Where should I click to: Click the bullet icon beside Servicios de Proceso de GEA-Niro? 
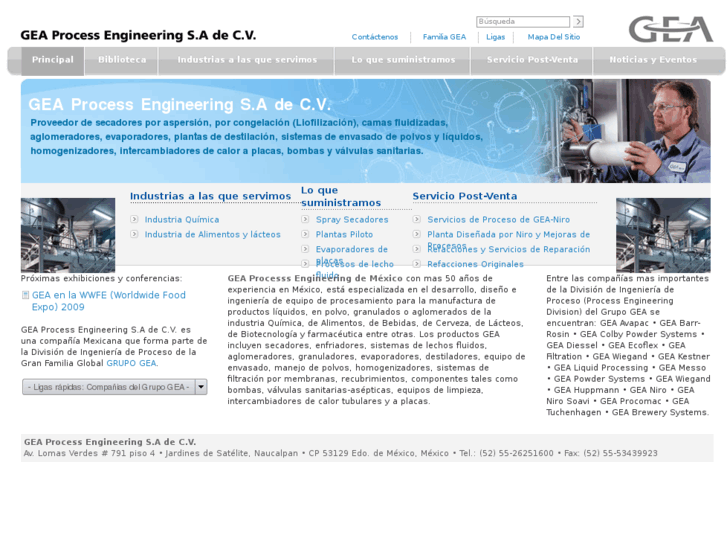click(417, 219)
